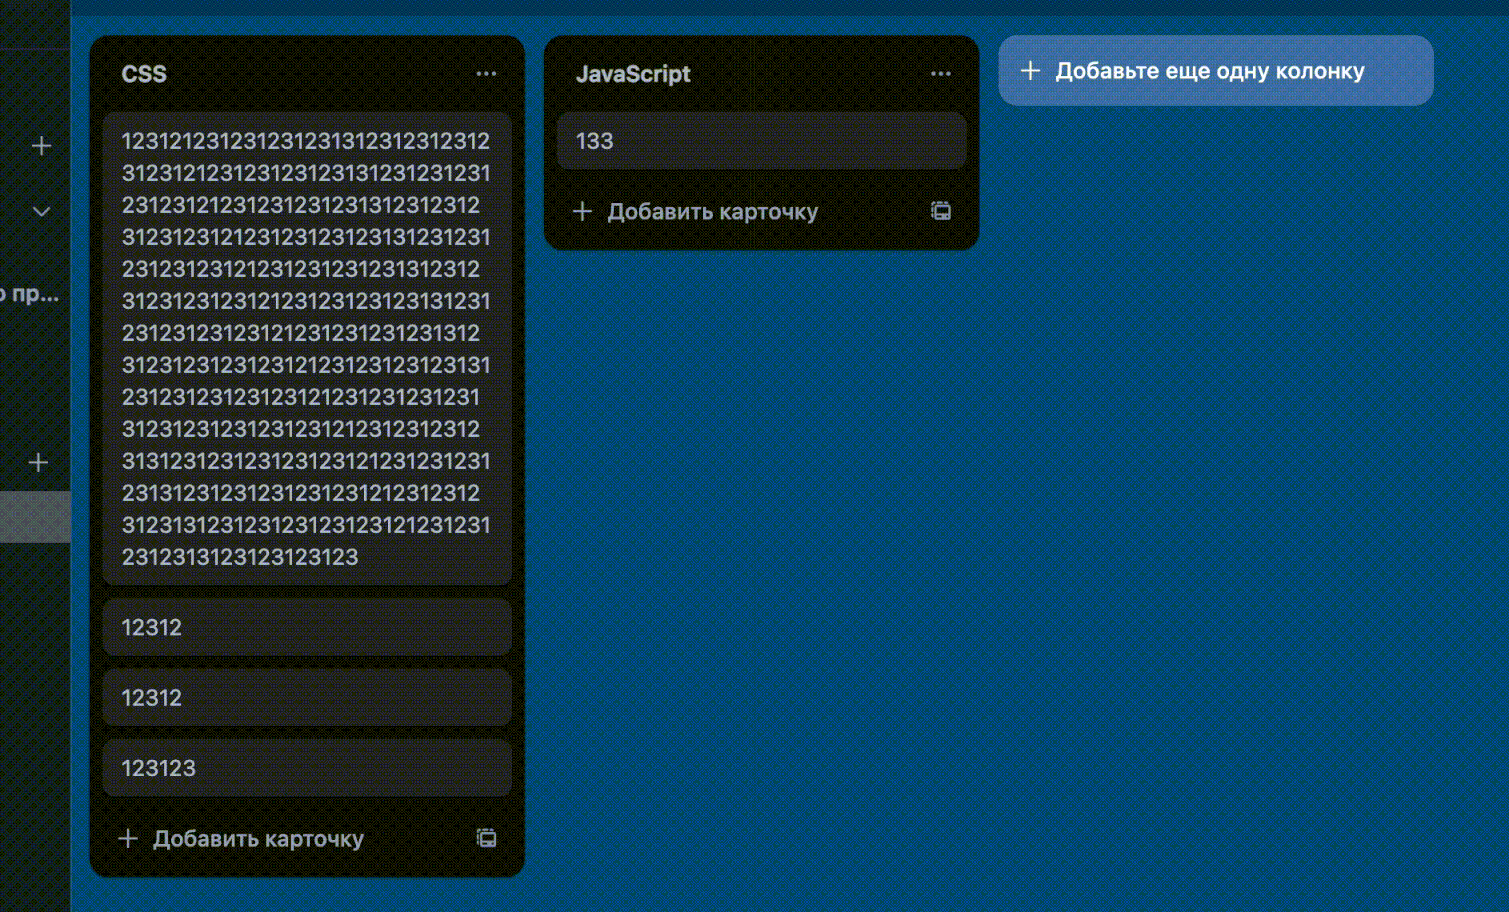Click the "JavaScript" column title to rename
Screen dimensions: 1509x912
(633, 74)
